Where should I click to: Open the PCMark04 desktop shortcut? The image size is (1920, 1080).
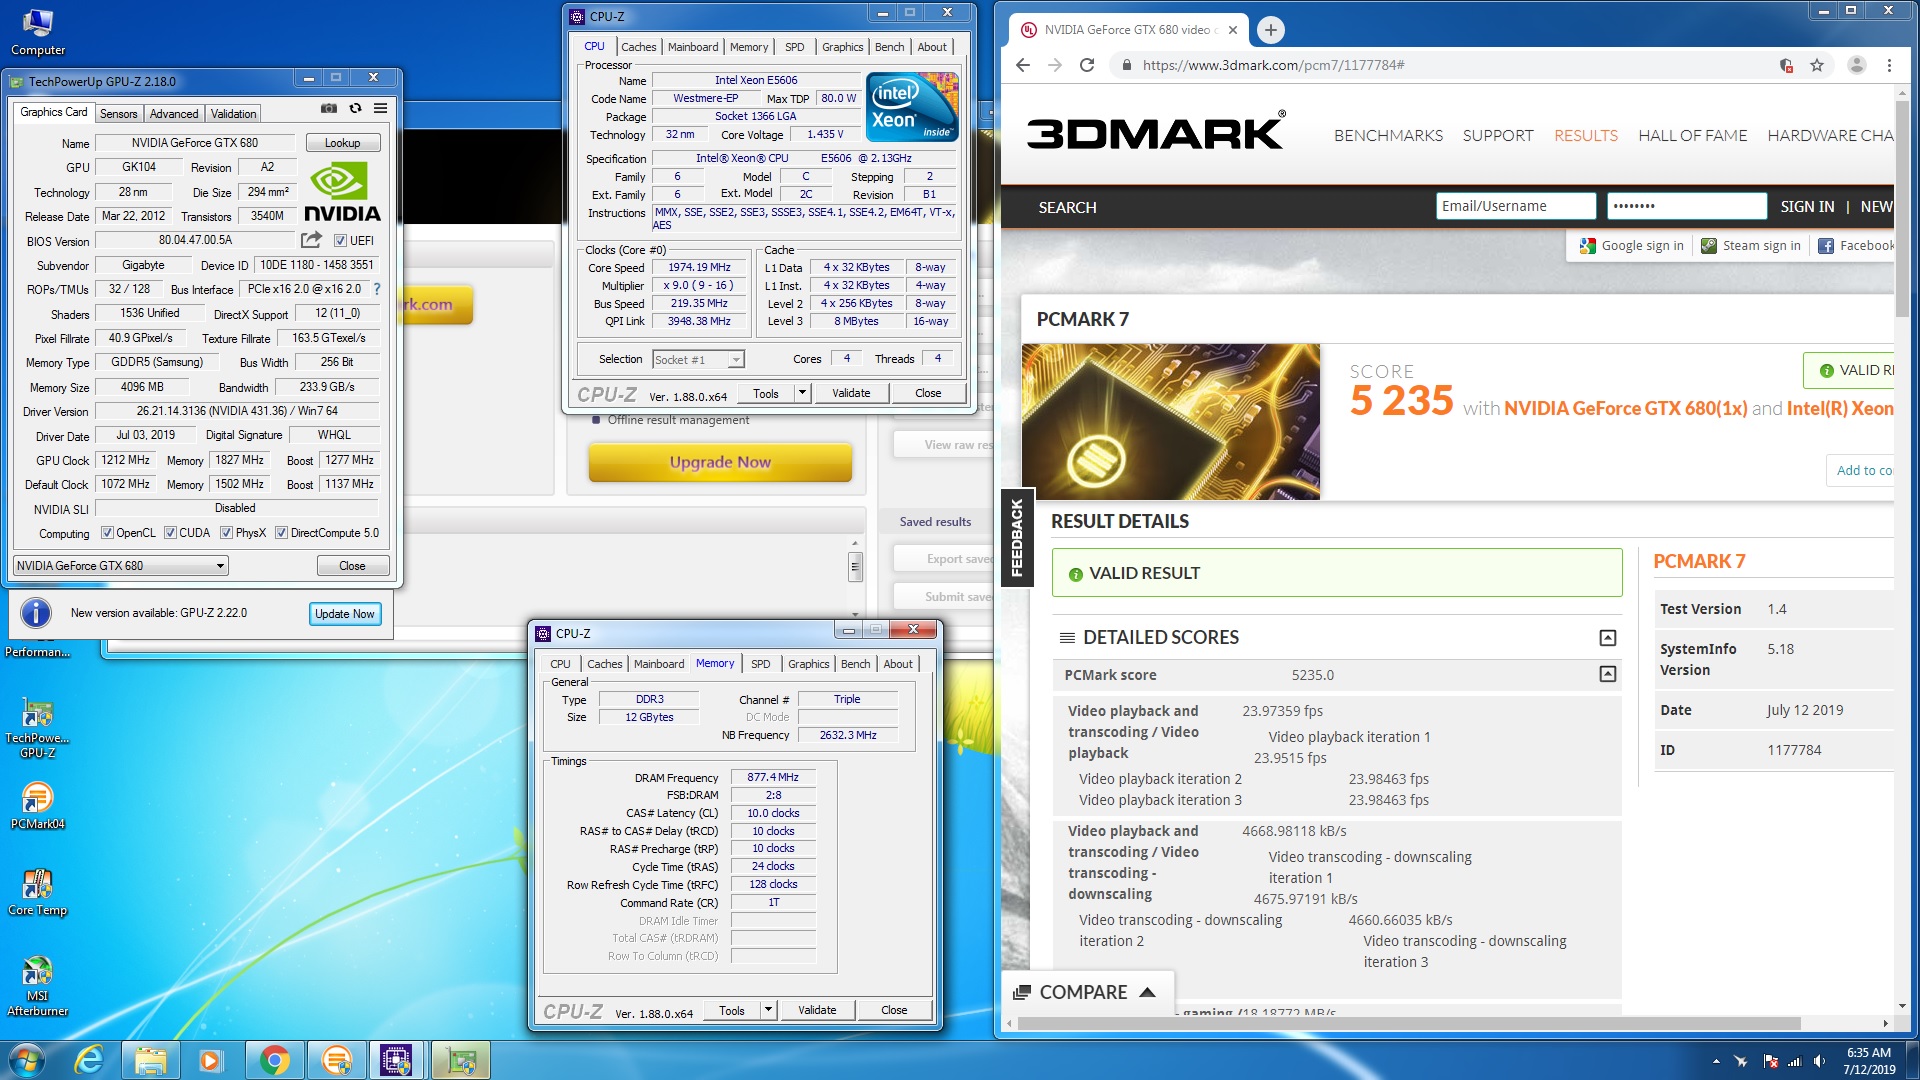click(37, 806)
